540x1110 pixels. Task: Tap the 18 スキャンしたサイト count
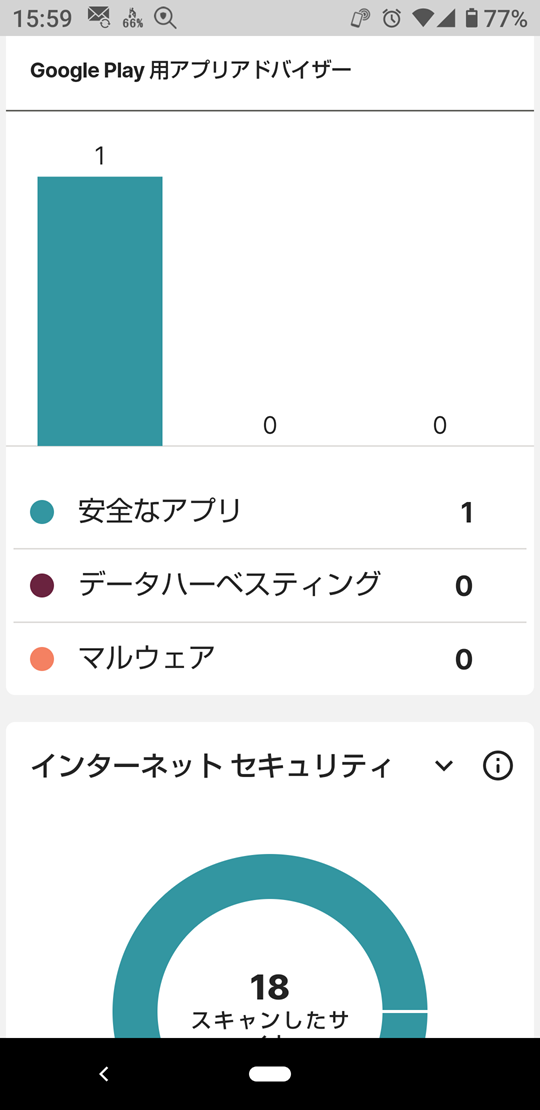point(270,987)
